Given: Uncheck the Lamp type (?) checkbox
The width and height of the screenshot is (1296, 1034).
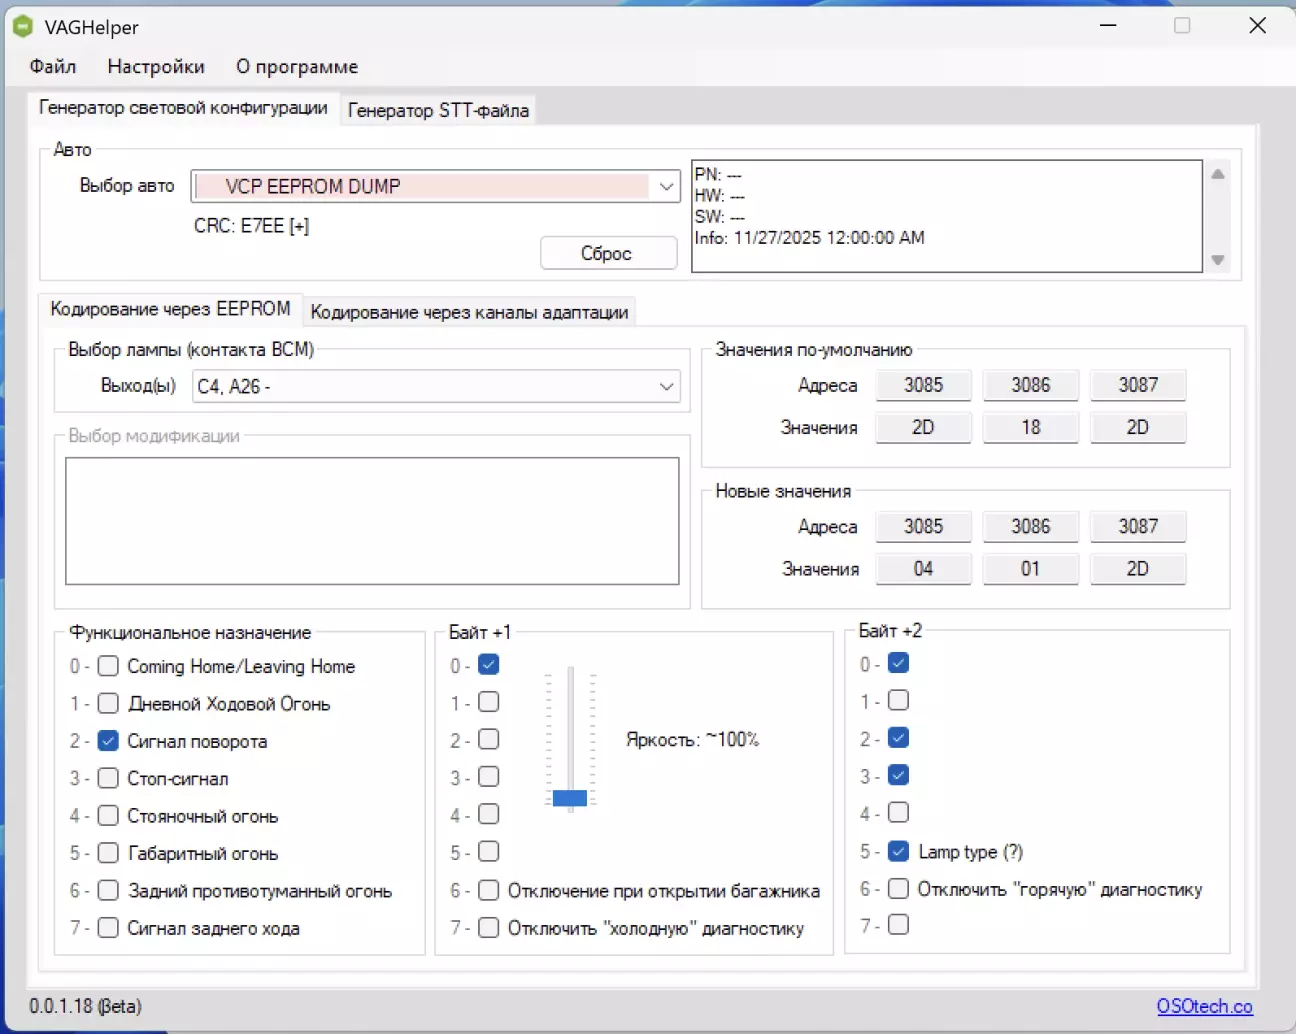Looking at the screenshot, I should 898,851.
